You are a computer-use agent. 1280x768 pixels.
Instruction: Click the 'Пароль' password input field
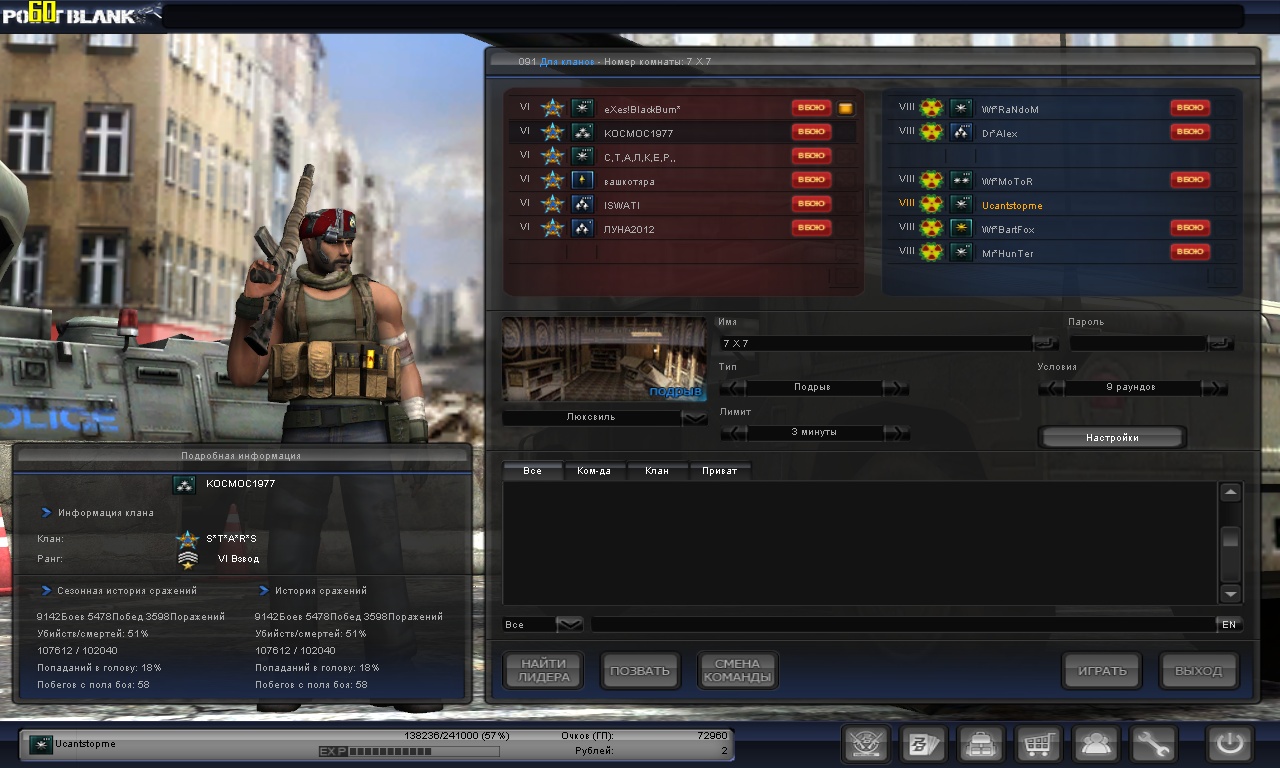1138,343
